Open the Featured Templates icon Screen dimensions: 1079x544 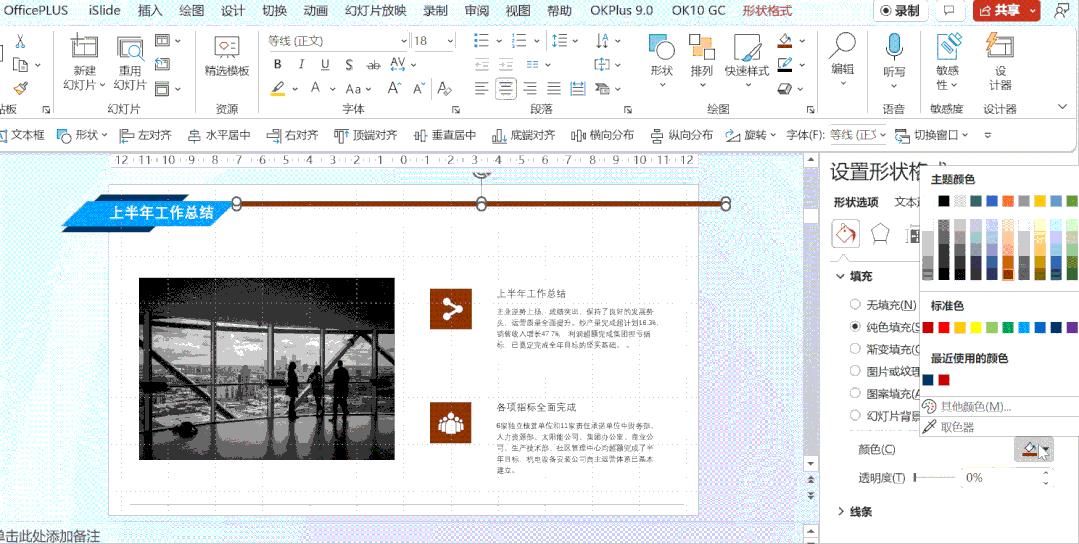point(226,47)
